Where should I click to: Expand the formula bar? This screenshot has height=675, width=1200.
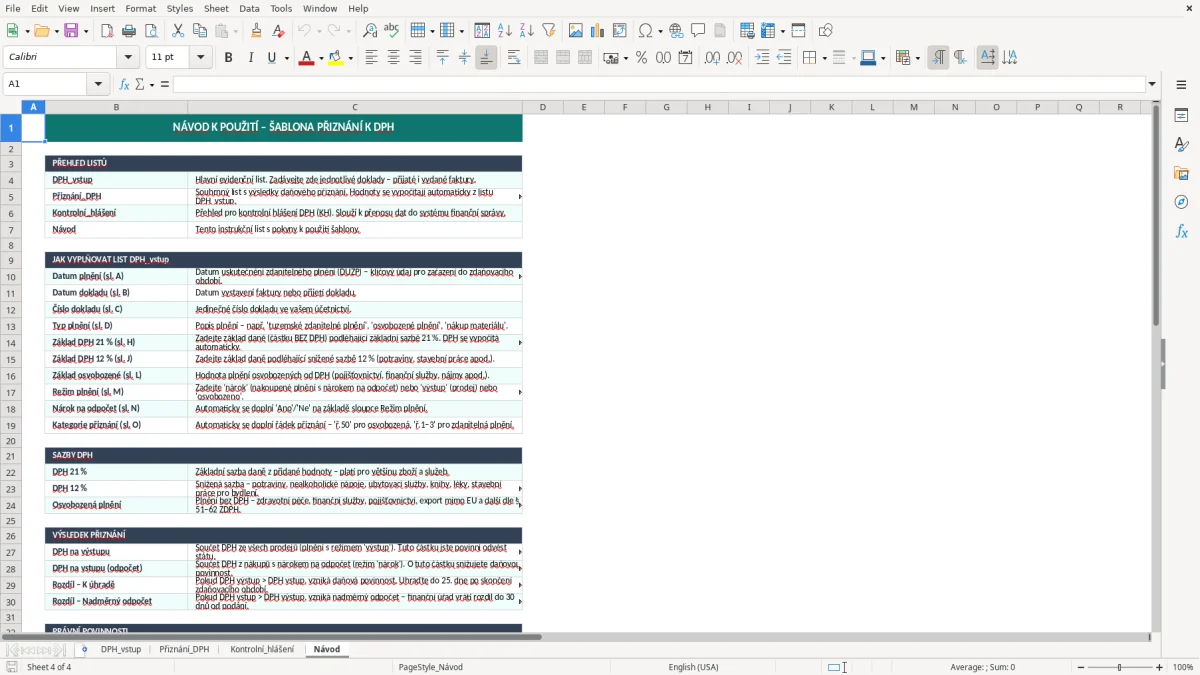coord(1152,84)
